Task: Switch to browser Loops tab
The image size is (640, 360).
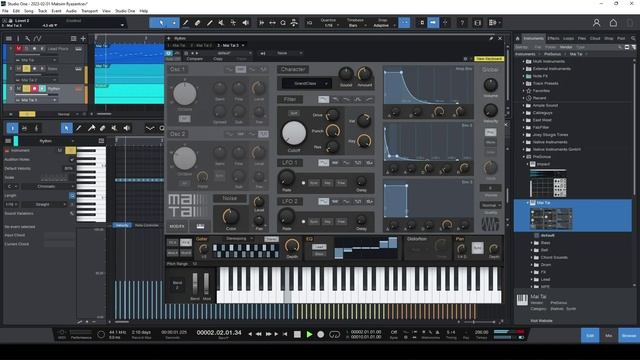Action: (x=569, y=38)
